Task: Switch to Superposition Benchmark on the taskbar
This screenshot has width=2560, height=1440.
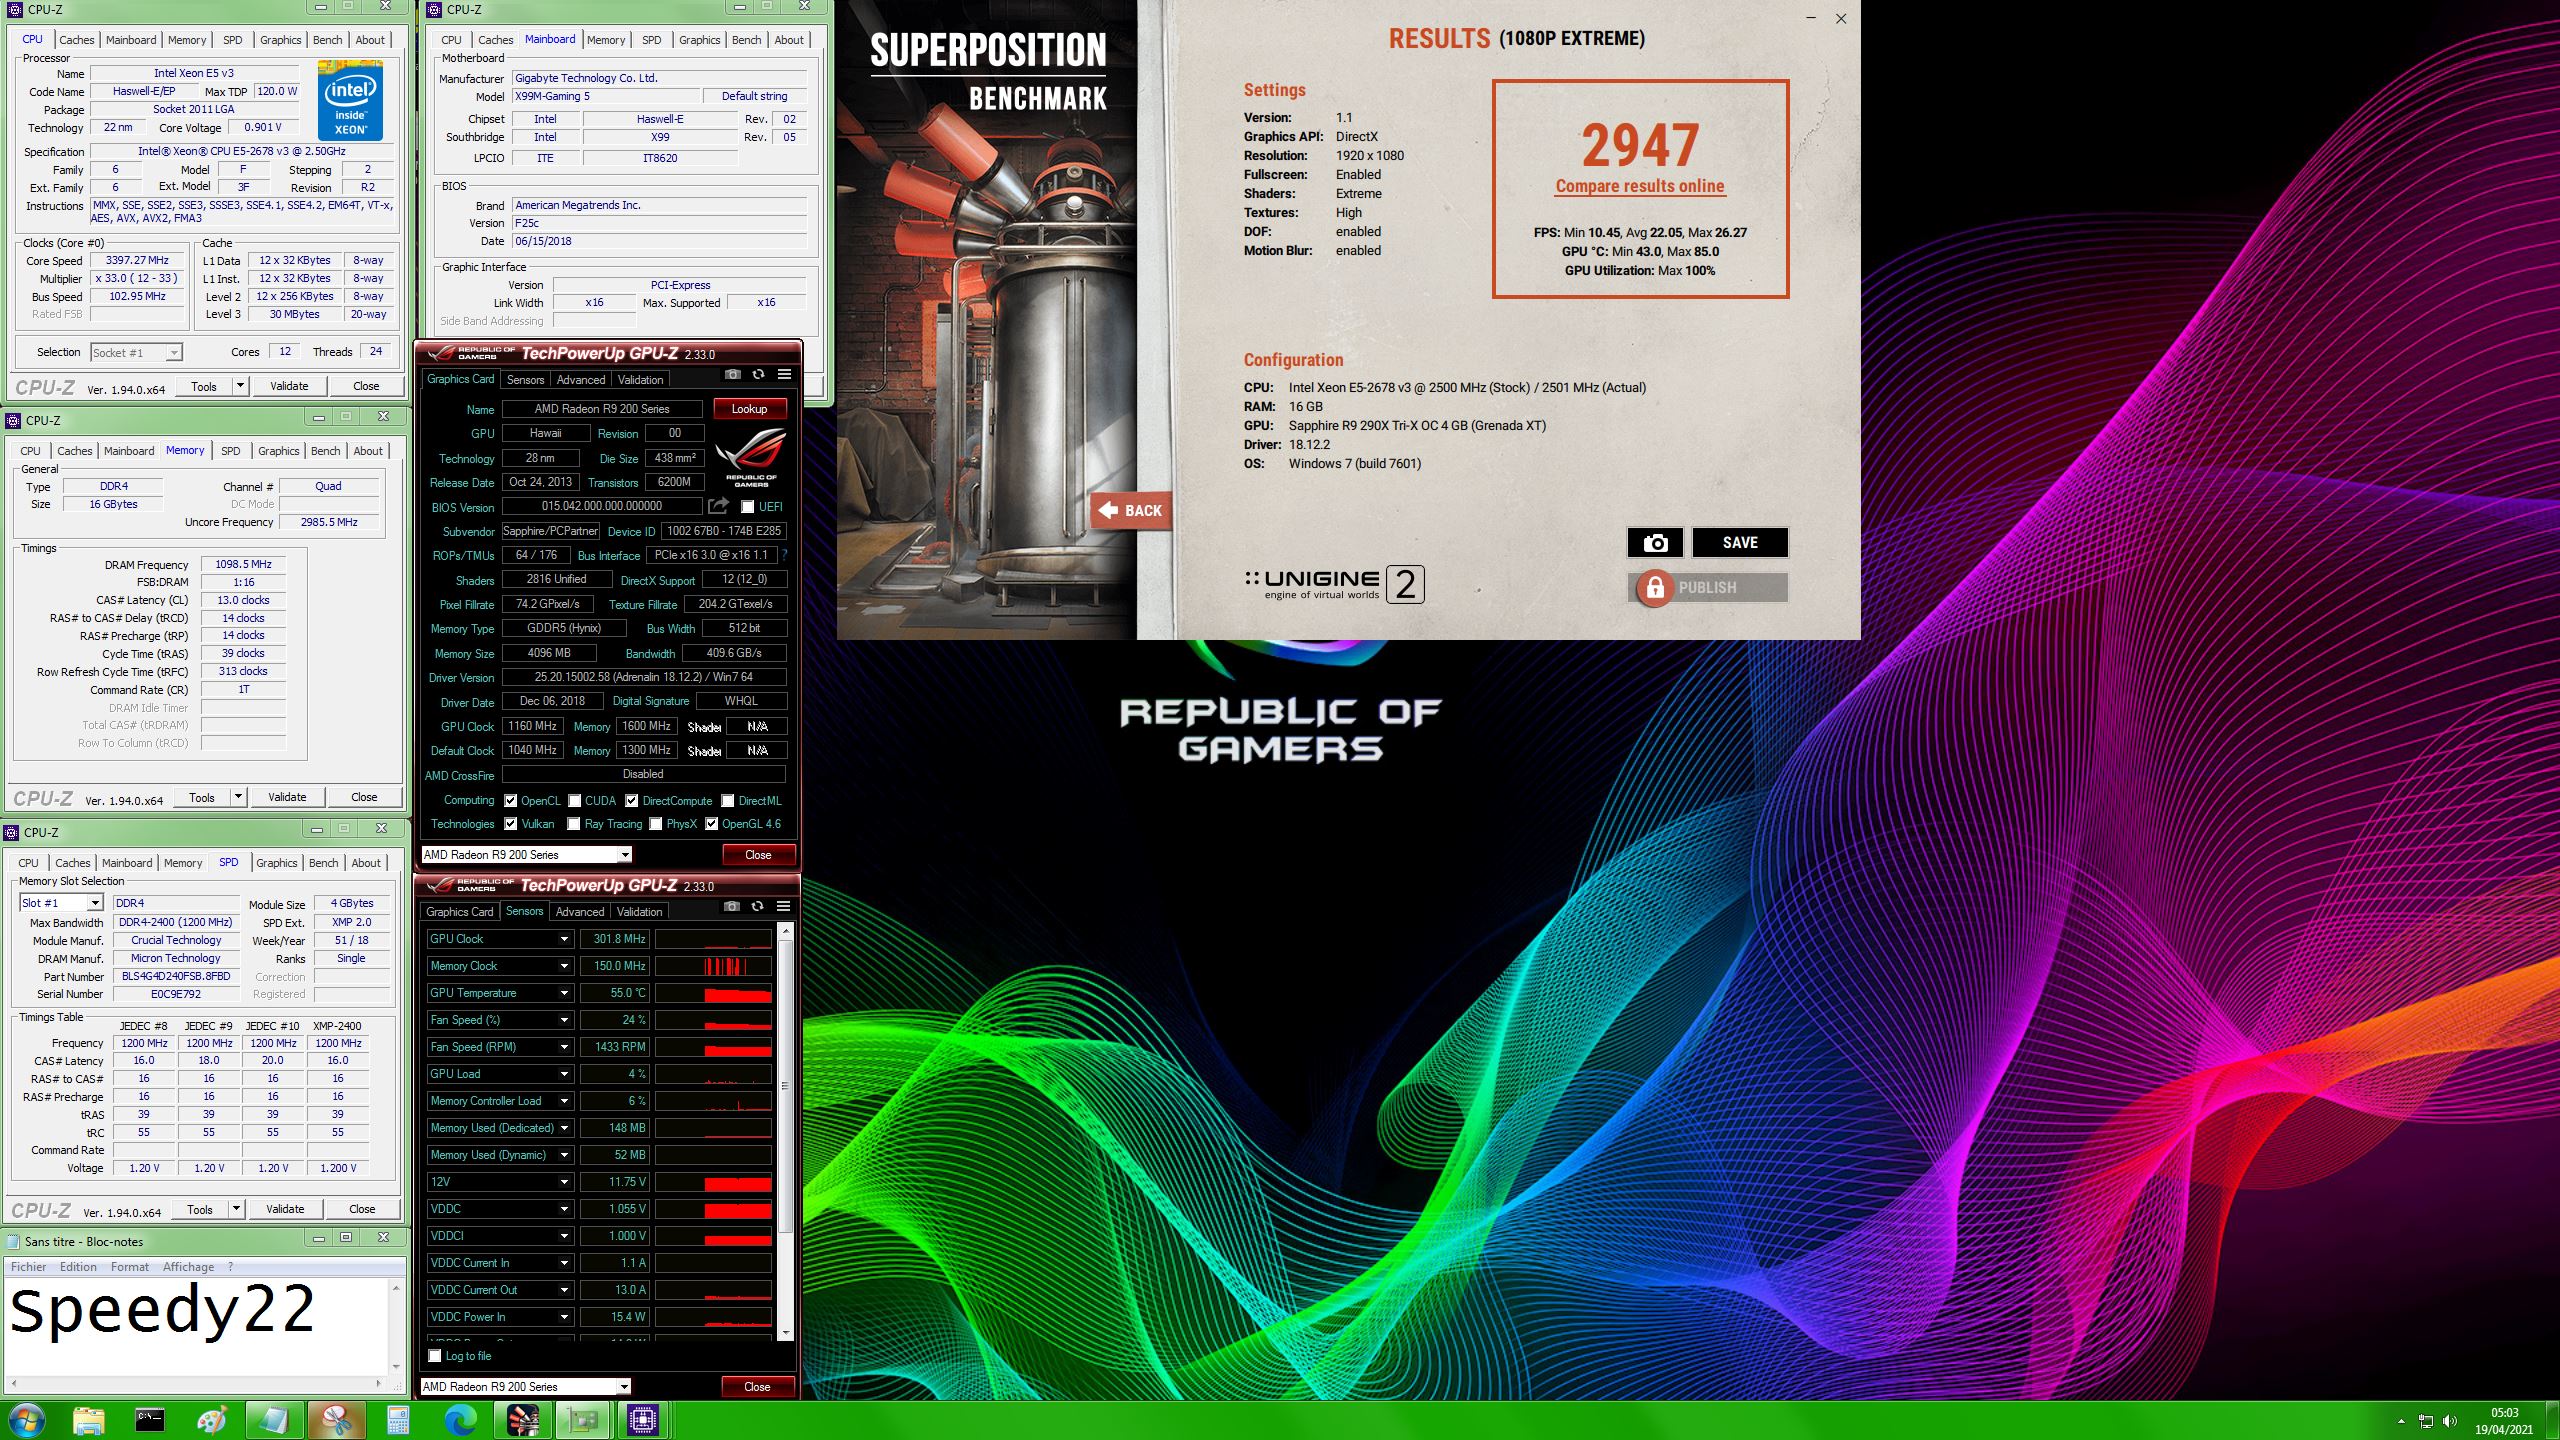Action: point(522,1420)
